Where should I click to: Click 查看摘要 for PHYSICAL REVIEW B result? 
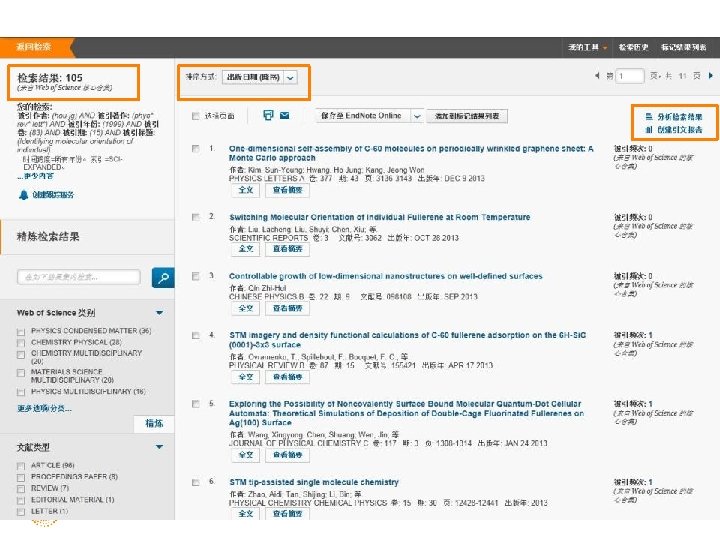287,377
